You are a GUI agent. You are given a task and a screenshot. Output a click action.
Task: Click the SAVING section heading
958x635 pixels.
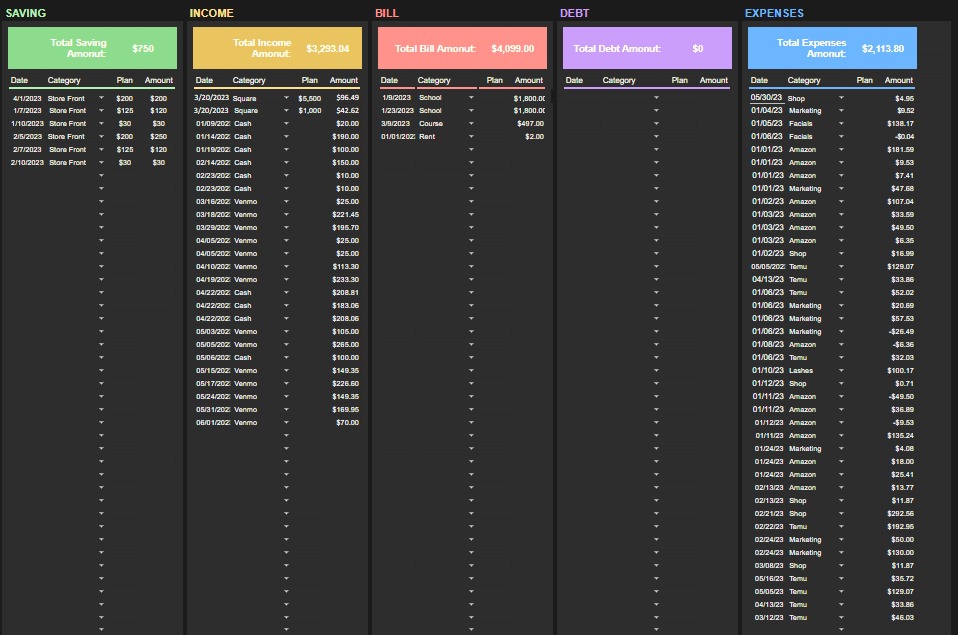[26, 13]
